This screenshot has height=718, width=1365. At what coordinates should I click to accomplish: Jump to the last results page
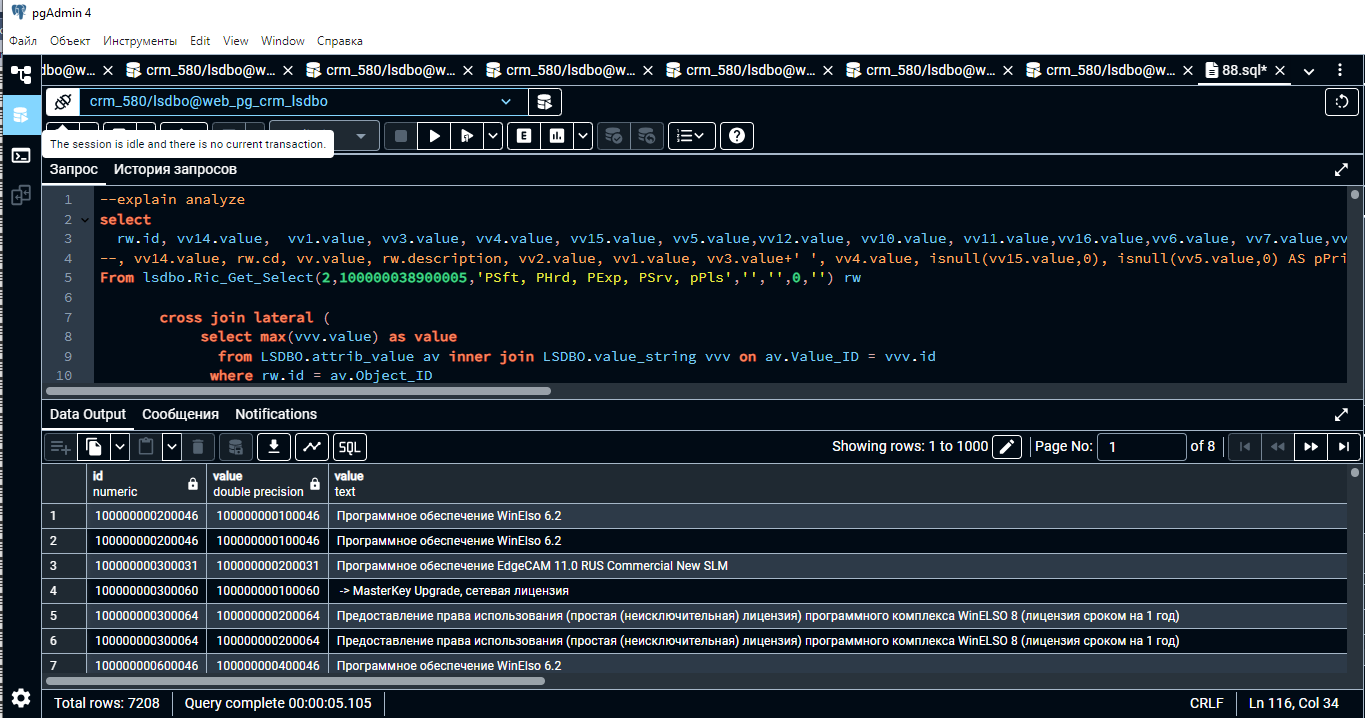coord(1343,447)
